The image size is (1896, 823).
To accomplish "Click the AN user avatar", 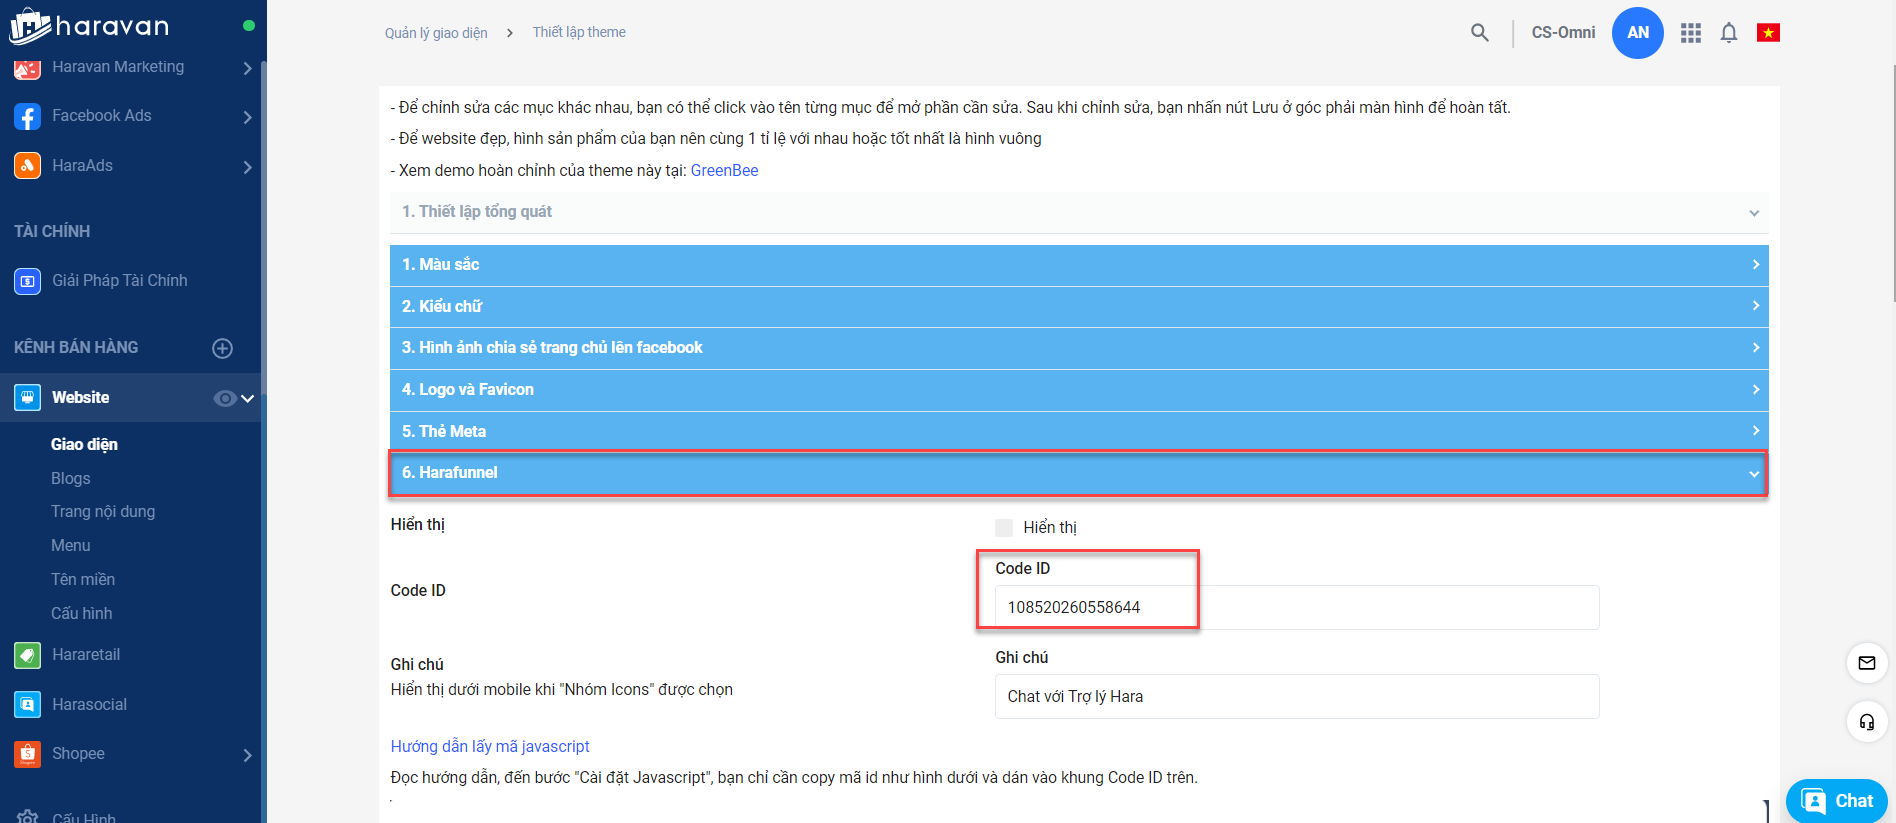I will [1638, 33].
